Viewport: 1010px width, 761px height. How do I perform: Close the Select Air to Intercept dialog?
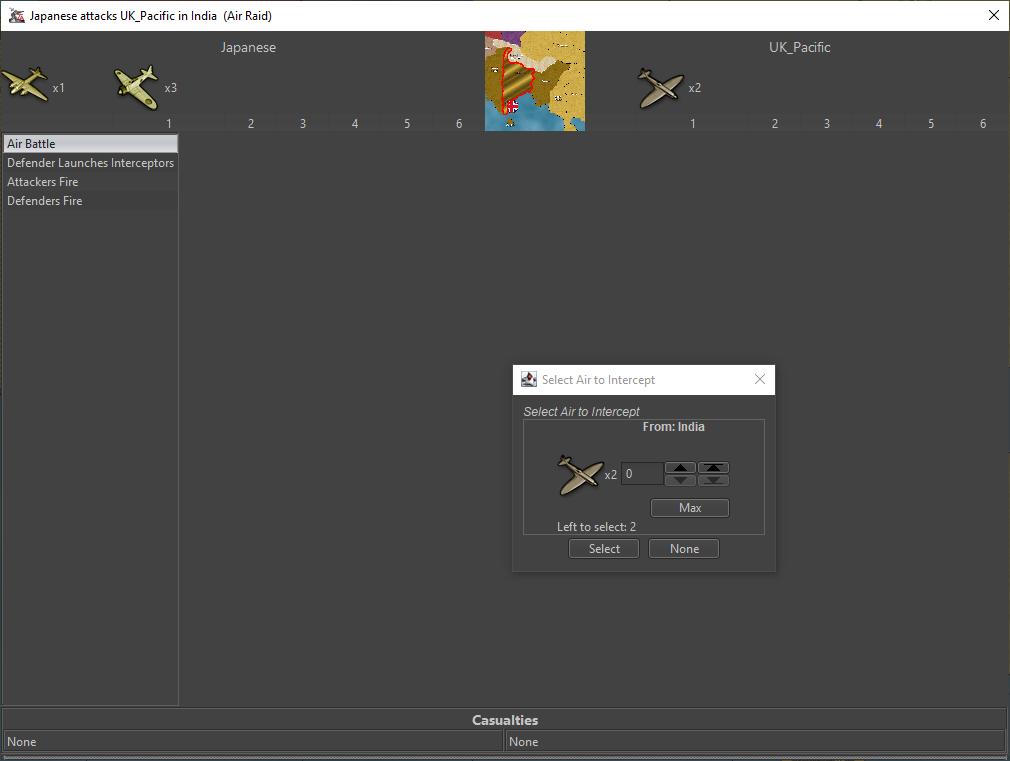[x=760, y=380]
